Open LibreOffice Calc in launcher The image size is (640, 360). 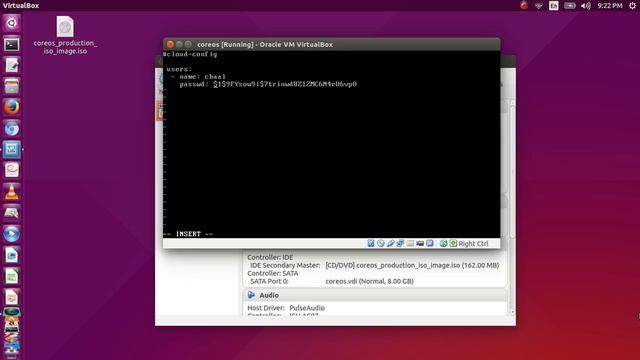coord(11,276)
